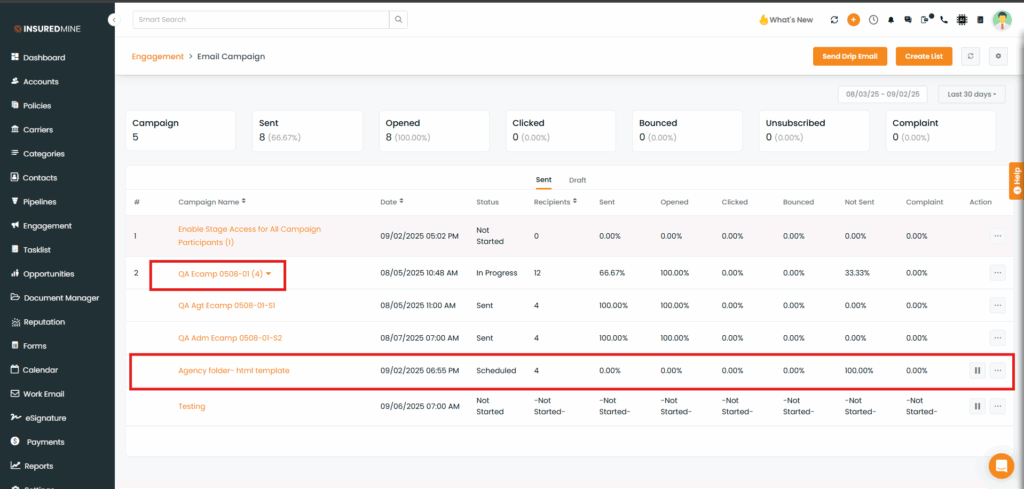
Task: Collapse the left sidebar with the chevron
Action: coord(113,19)
